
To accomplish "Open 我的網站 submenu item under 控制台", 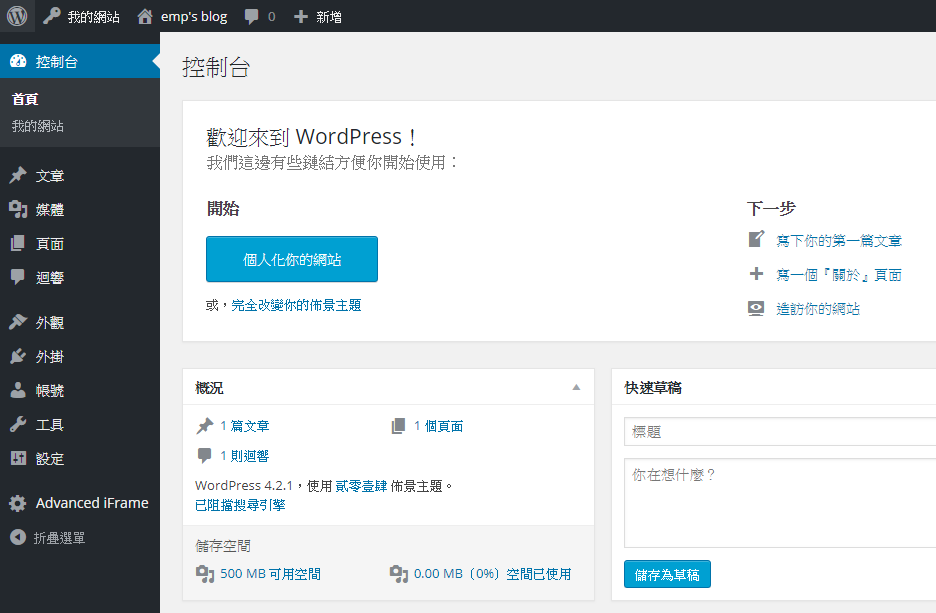I will 38,126.
